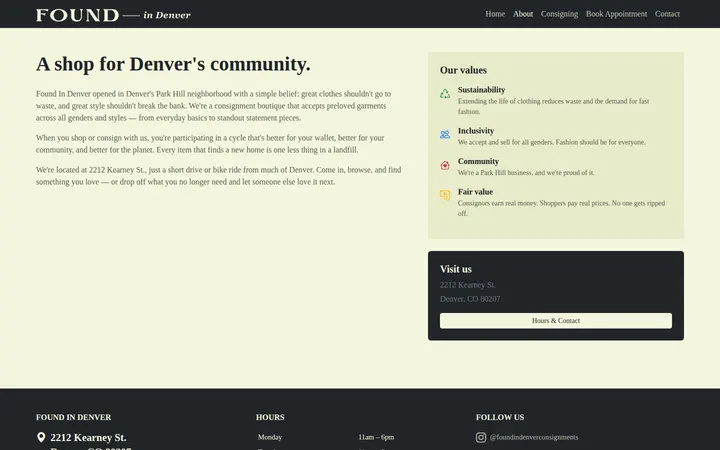Screen dimensions: 720x450
Task: Click the 11am – 6pm hours value
Action: pyautogui.click(x=376, y=437)
